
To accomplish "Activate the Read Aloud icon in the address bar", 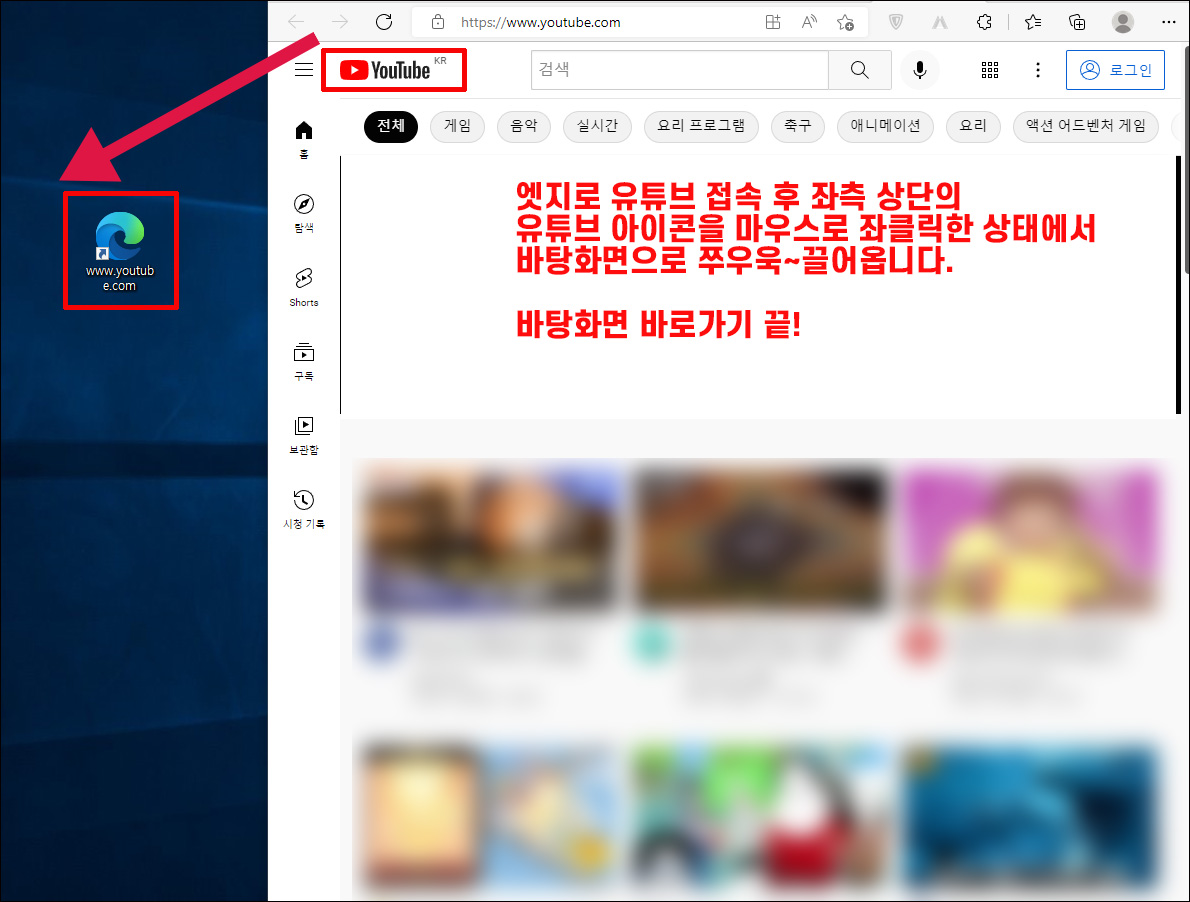I will tap(809, 22).
